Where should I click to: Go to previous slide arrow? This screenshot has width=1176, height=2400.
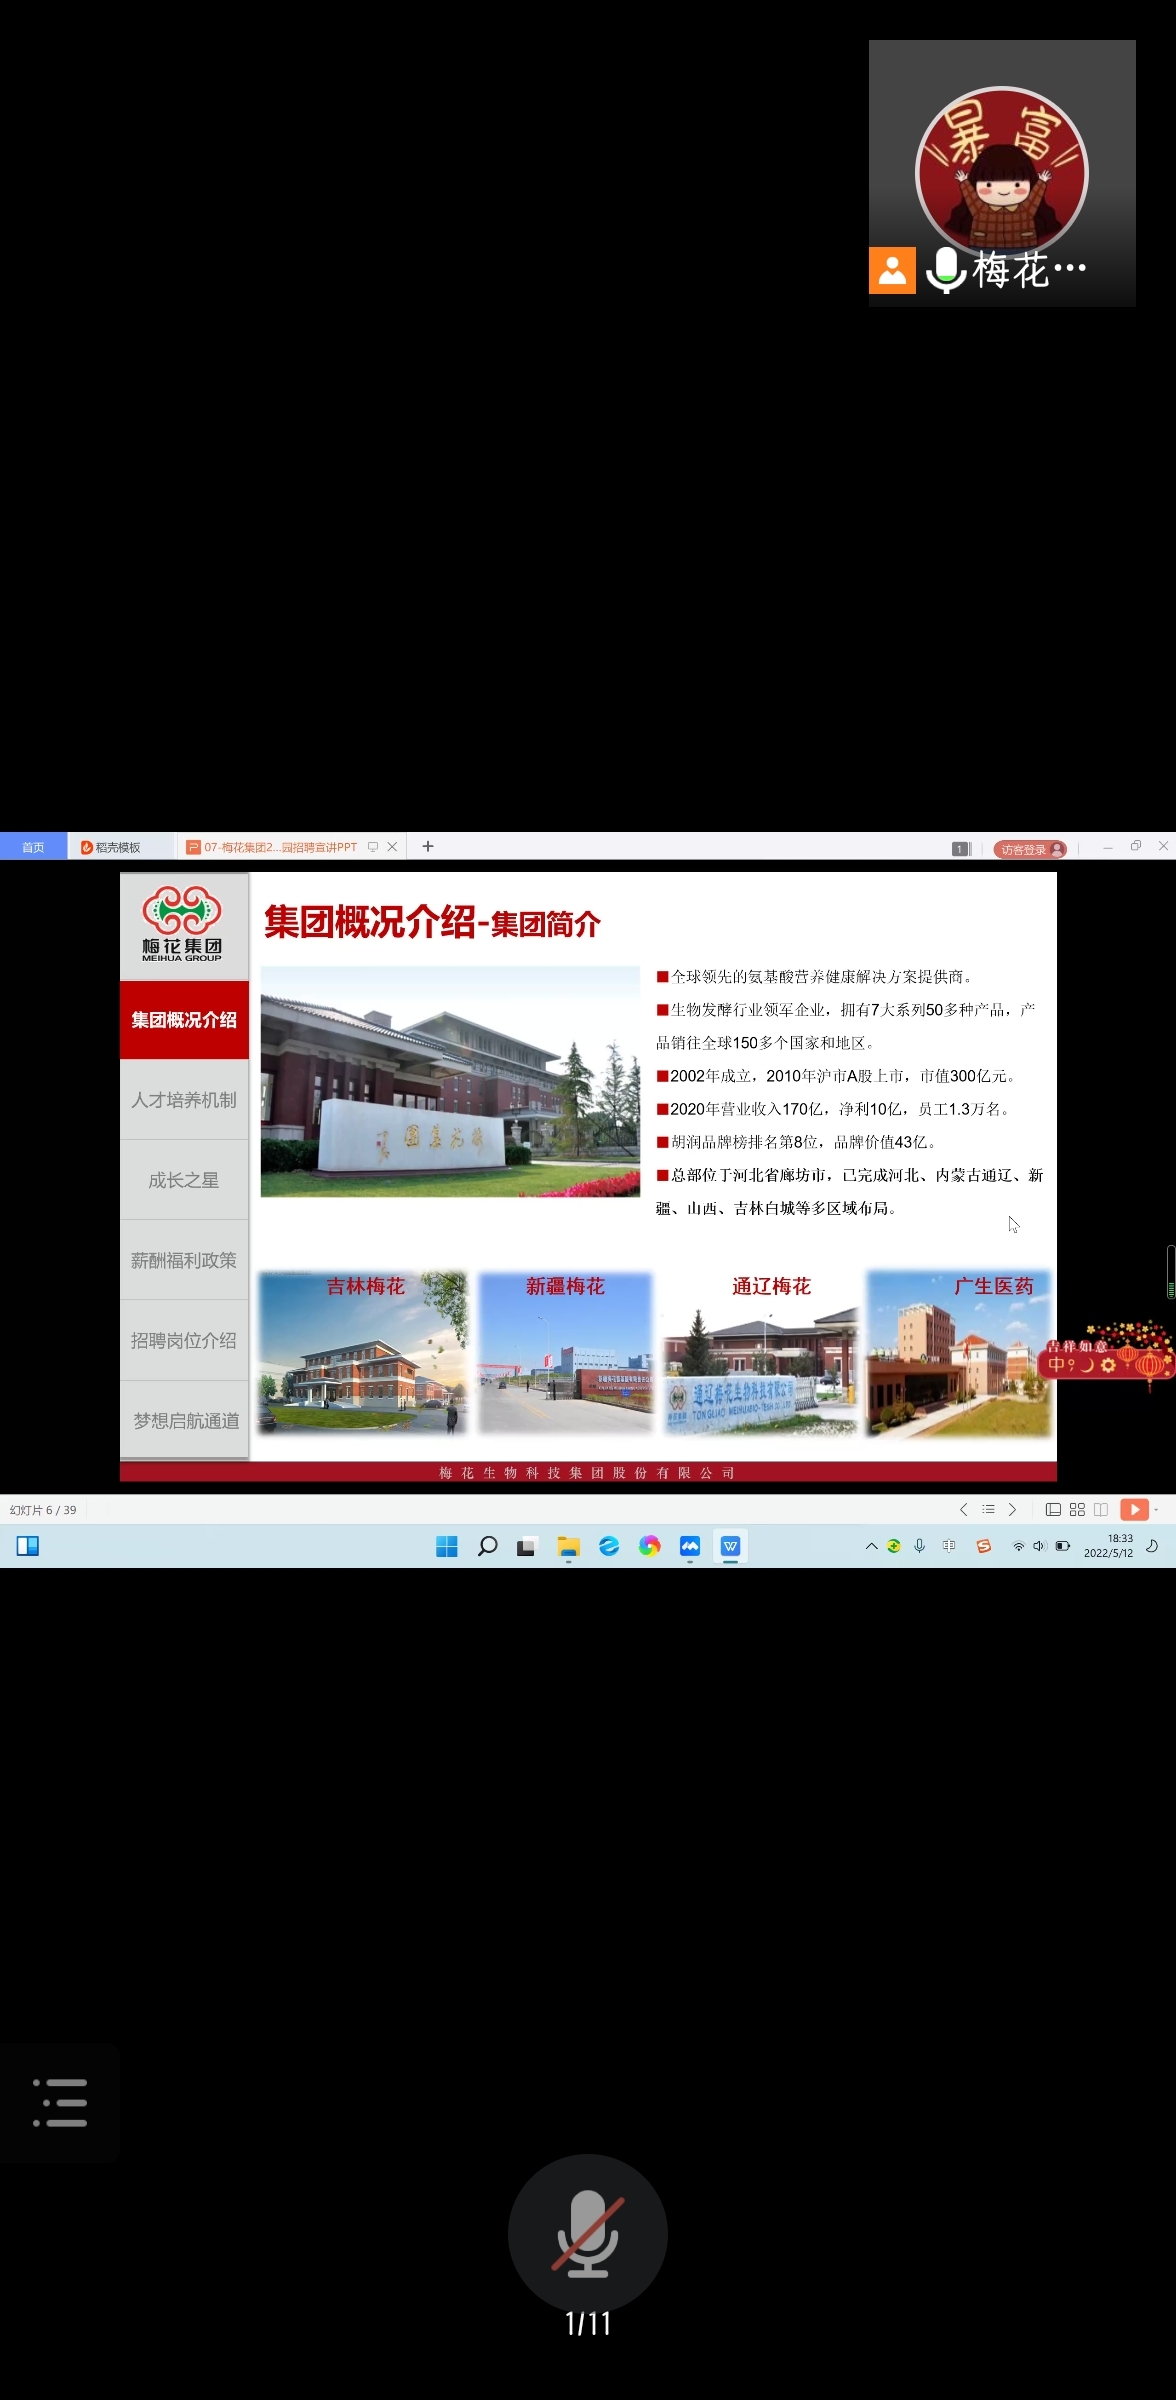[963, 1510]
